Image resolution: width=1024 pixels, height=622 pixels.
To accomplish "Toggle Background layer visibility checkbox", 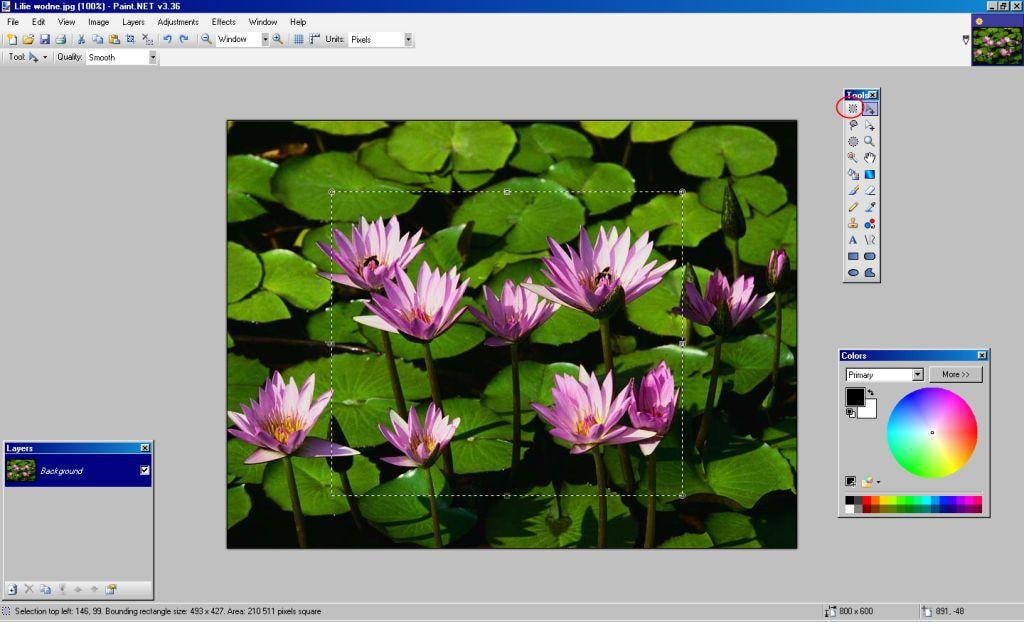I will (144, 470).
